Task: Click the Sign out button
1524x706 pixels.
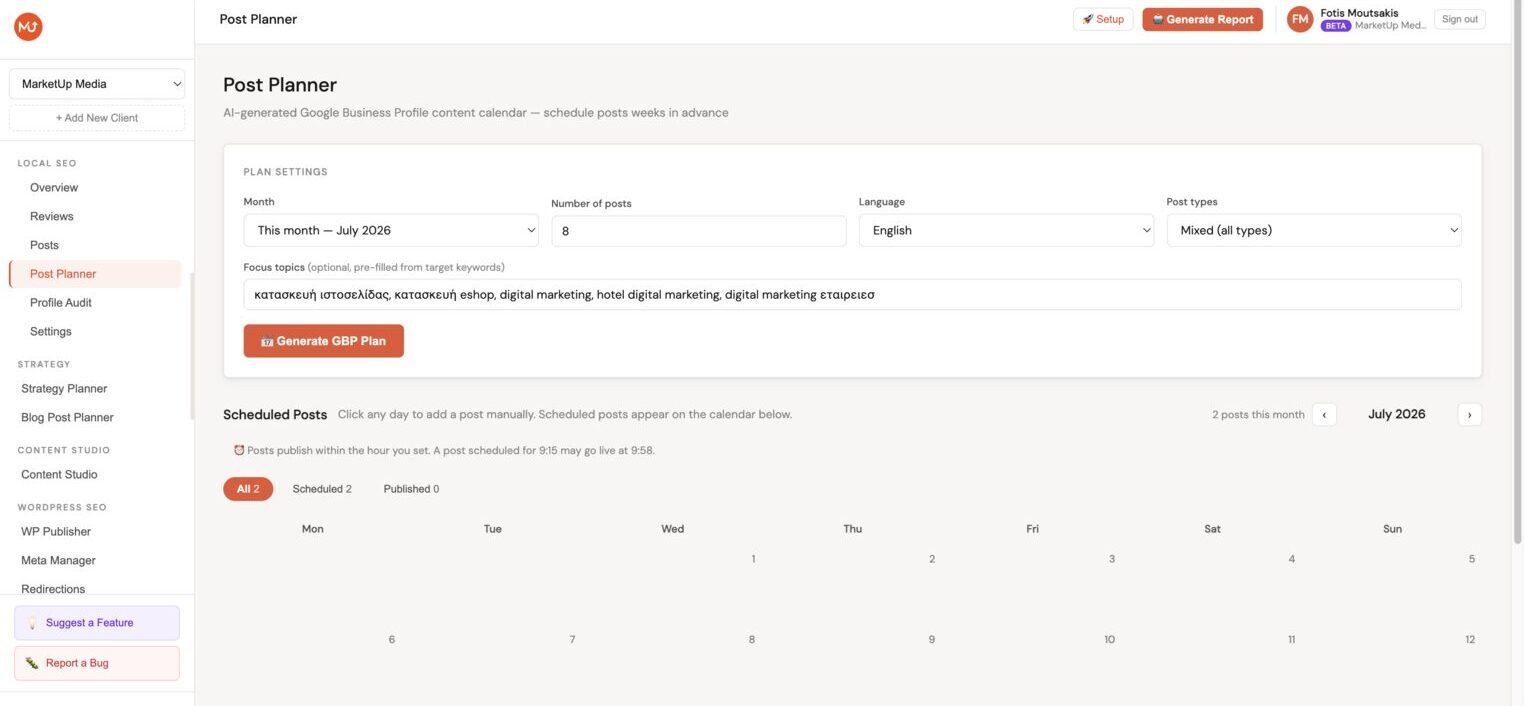Action: click(x=1459, y=19)
